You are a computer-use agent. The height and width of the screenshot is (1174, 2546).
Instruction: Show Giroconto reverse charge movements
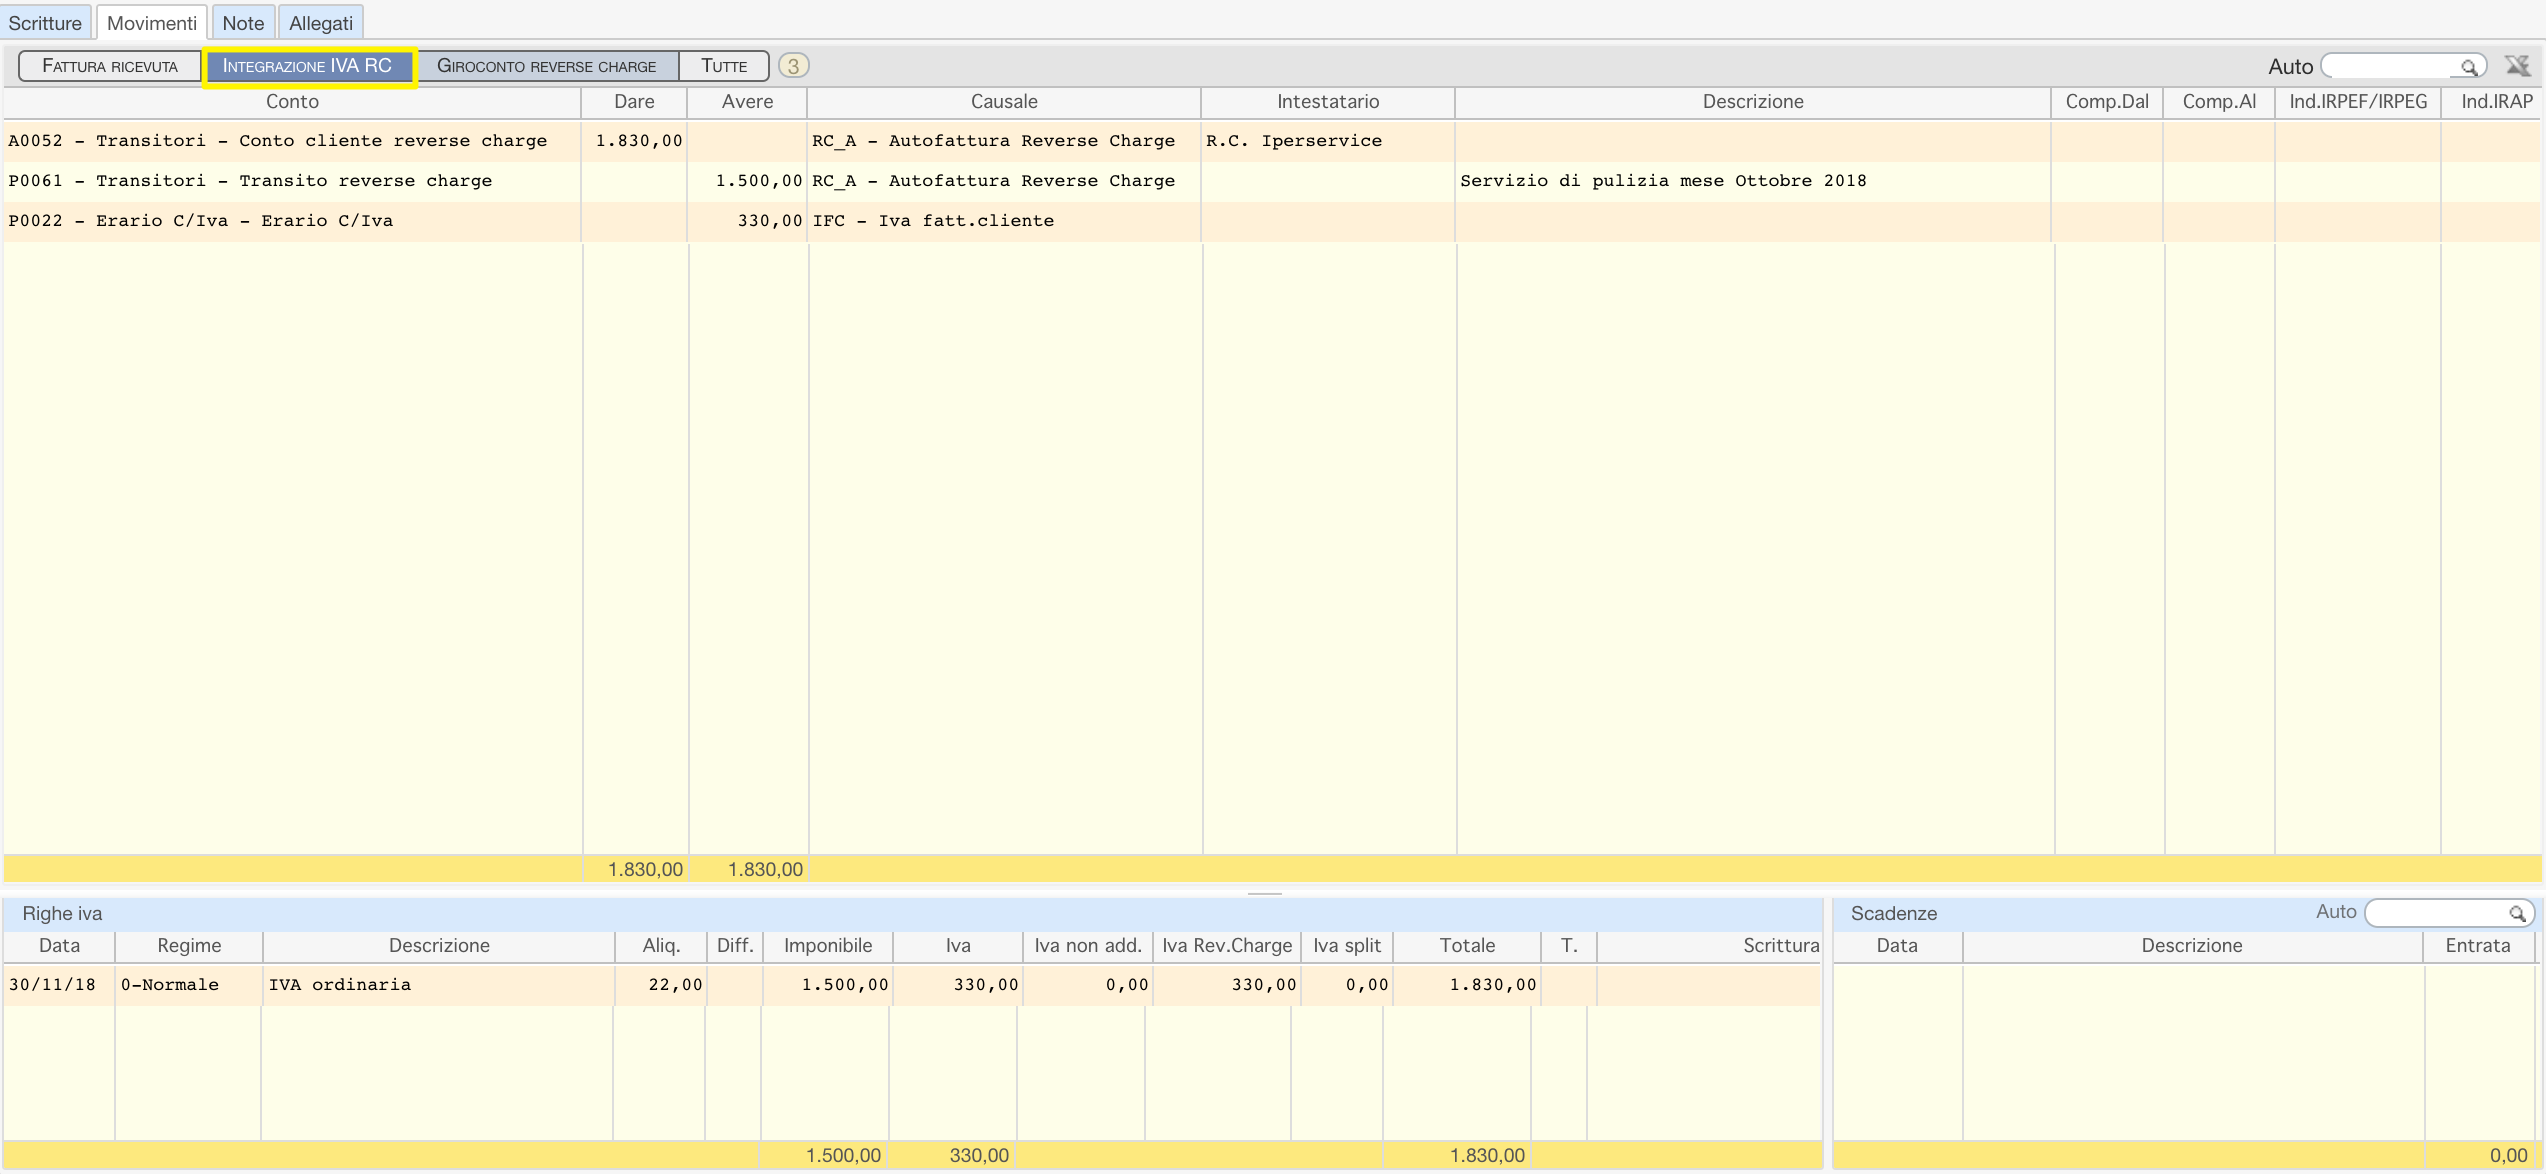click(546, 66)
